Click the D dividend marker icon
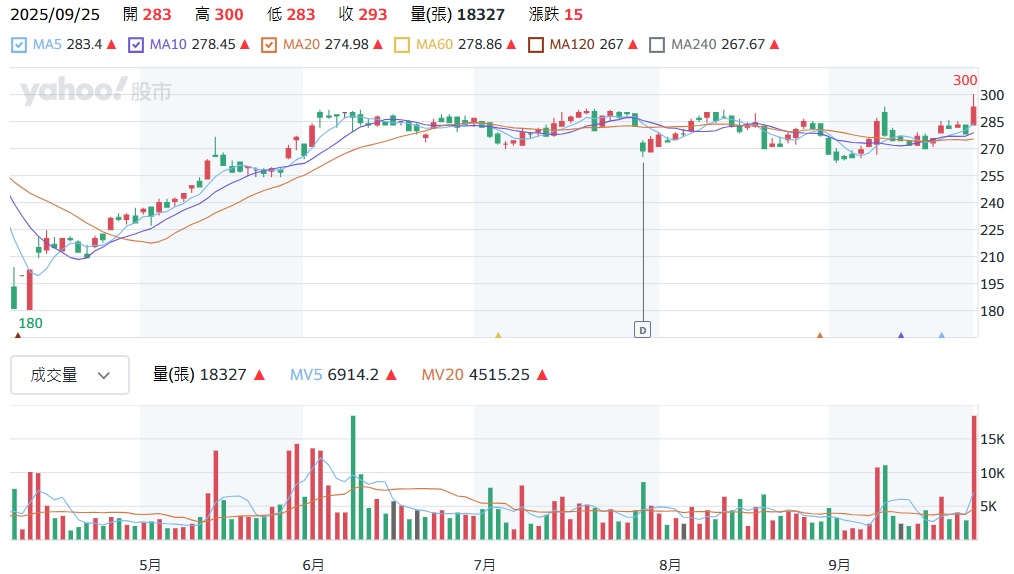The height and width of the screenshot is (574, 1014). coord(642,329)
